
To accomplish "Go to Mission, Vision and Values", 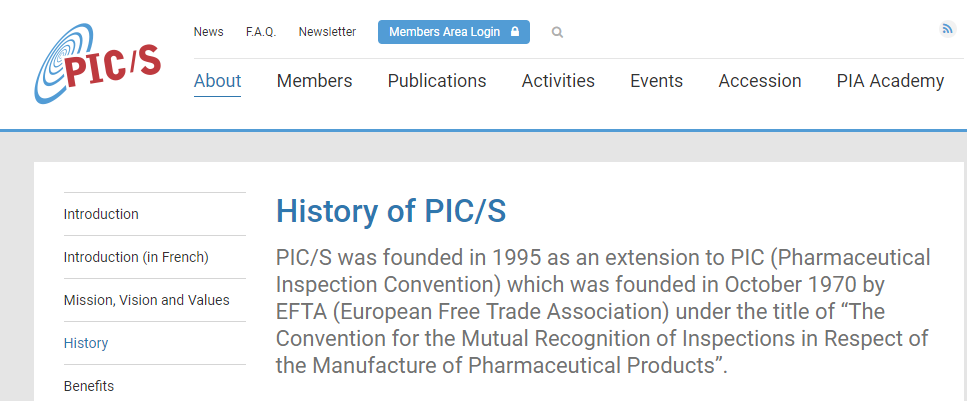I will [x=147, y=300].
